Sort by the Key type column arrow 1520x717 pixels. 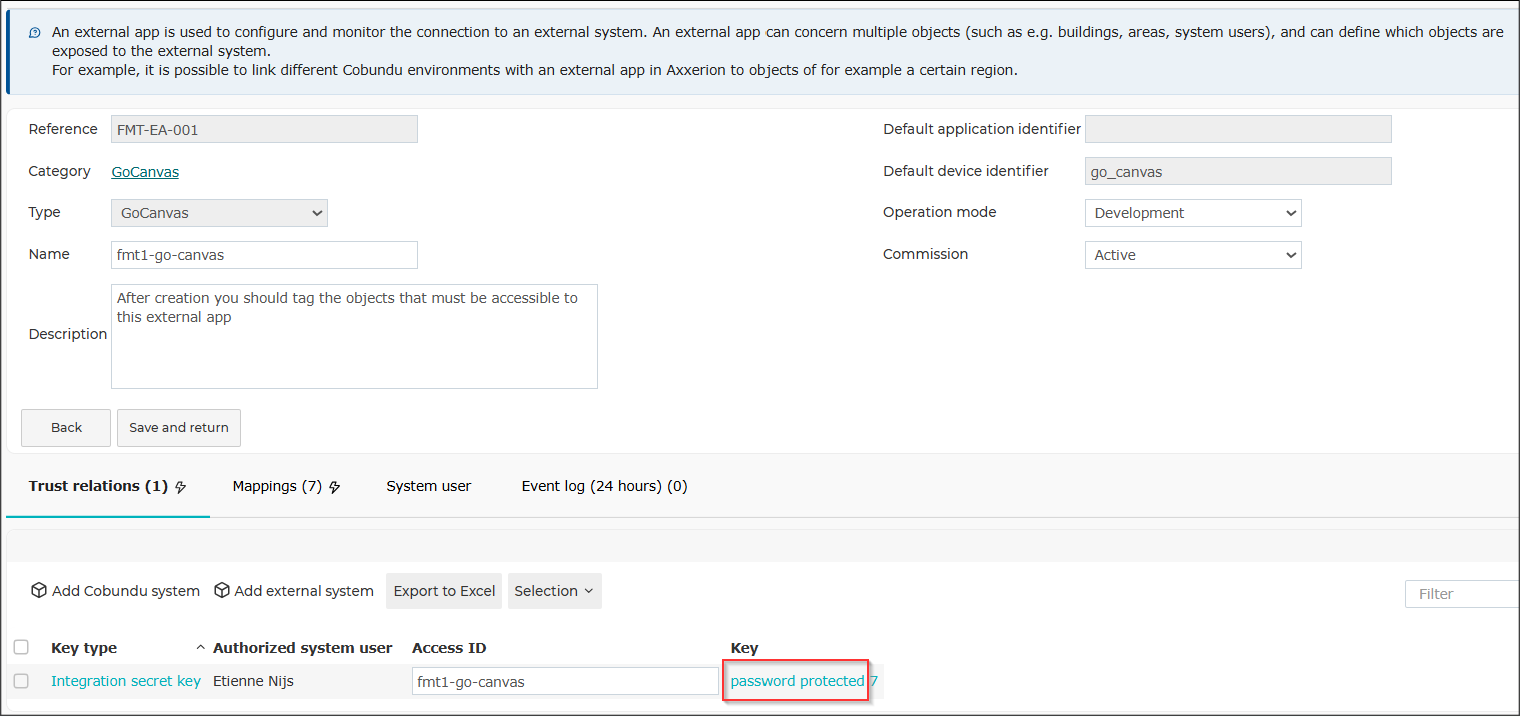point(200,648)
